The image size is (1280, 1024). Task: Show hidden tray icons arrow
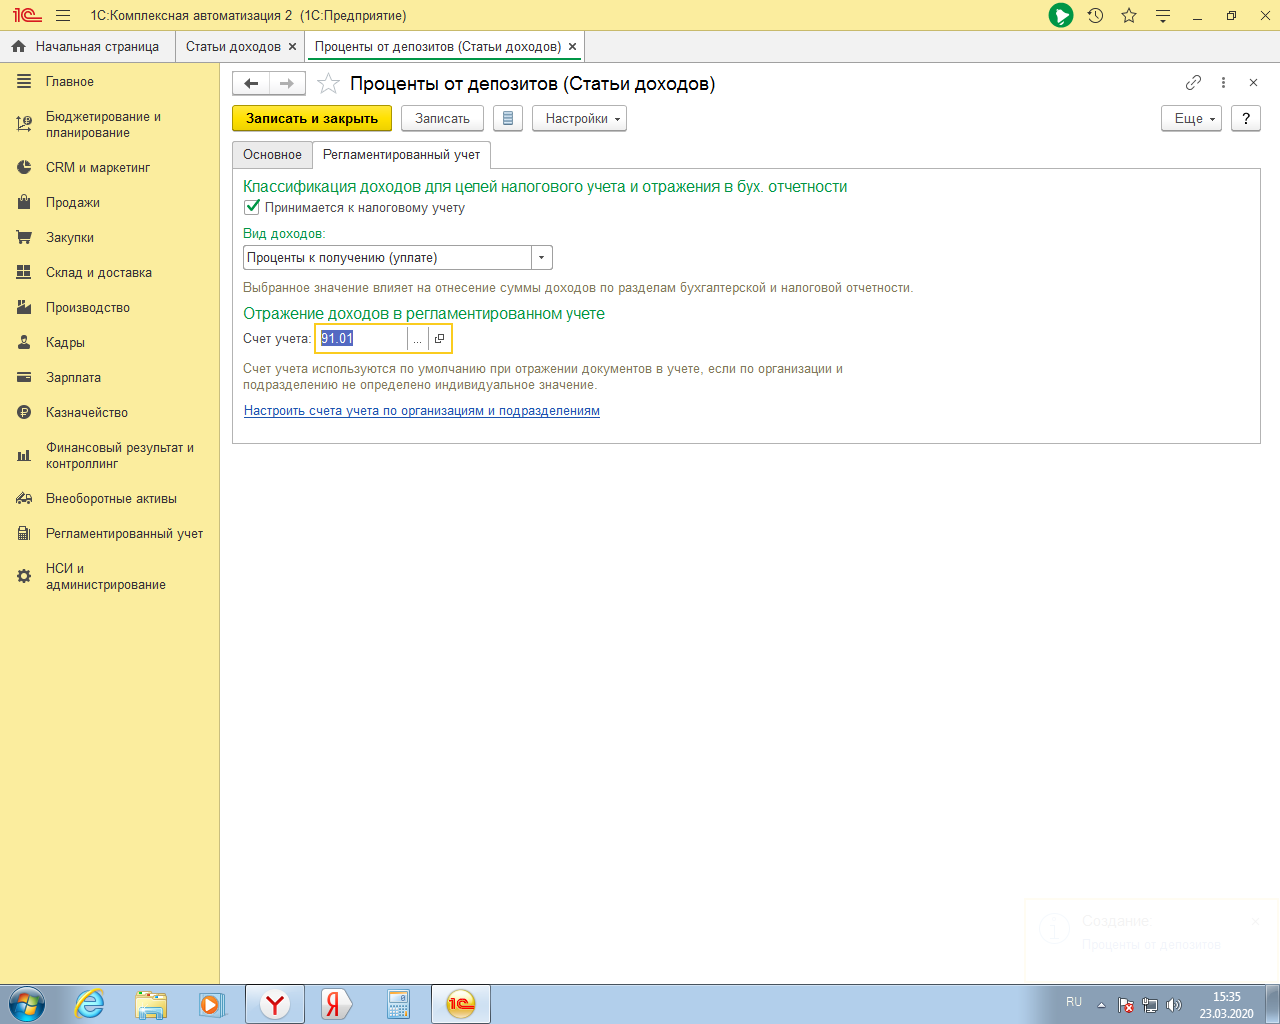(1101, 1005)
